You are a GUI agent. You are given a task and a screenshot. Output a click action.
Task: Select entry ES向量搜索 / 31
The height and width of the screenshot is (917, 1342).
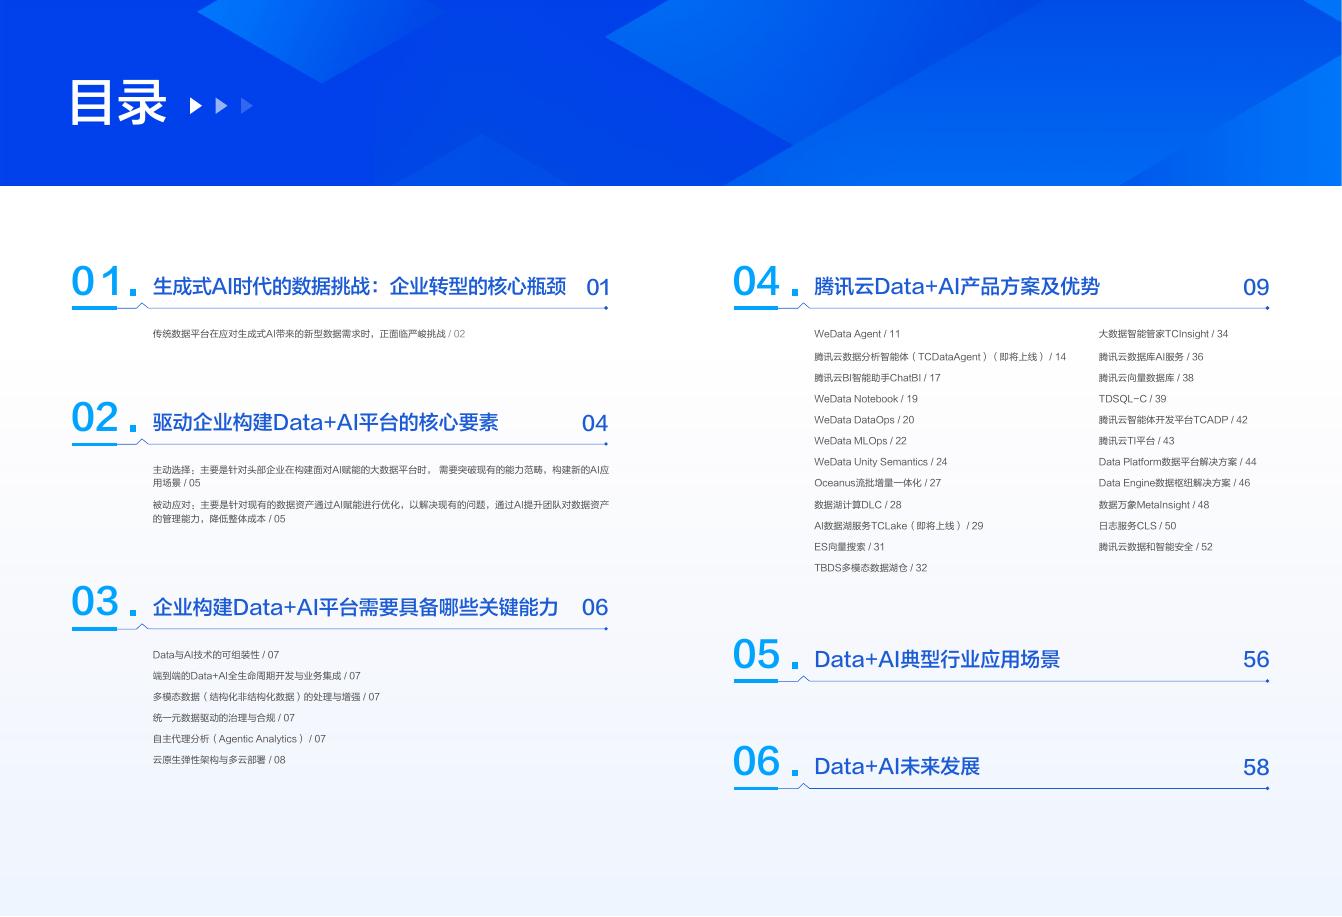tap(849, 547)
